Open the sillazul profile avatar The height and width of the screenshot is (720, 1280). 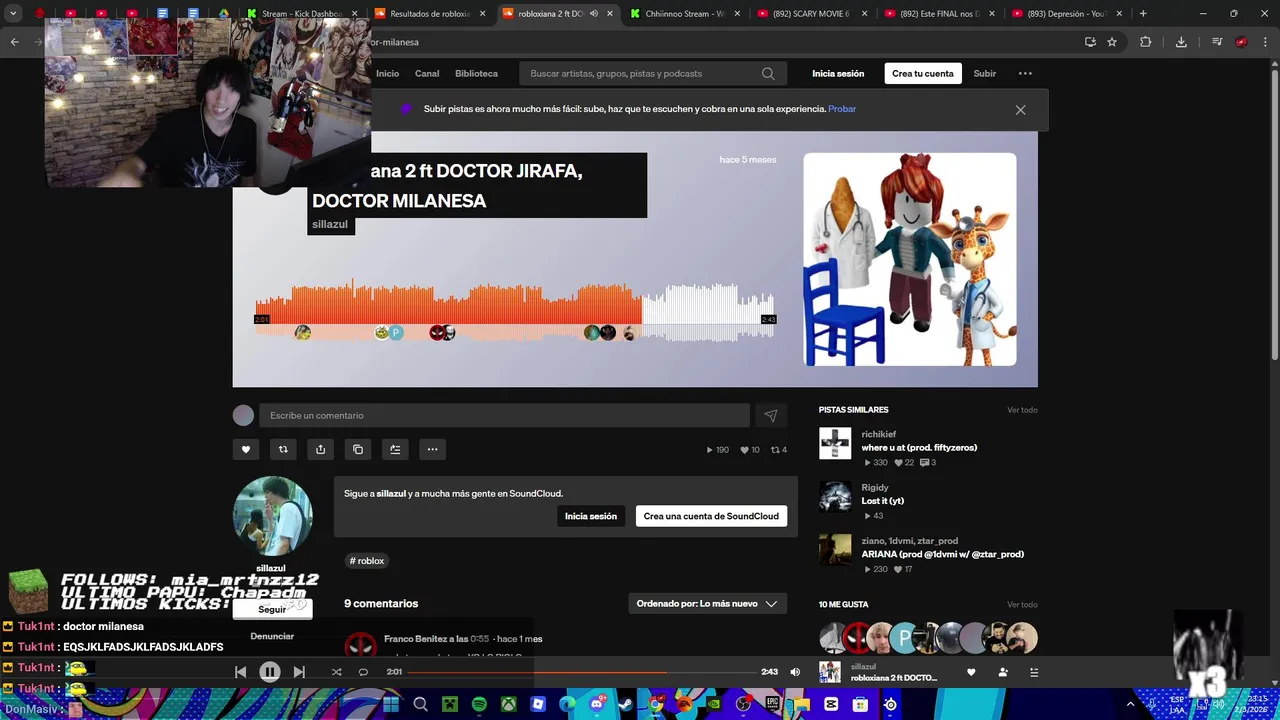[272, 516]
